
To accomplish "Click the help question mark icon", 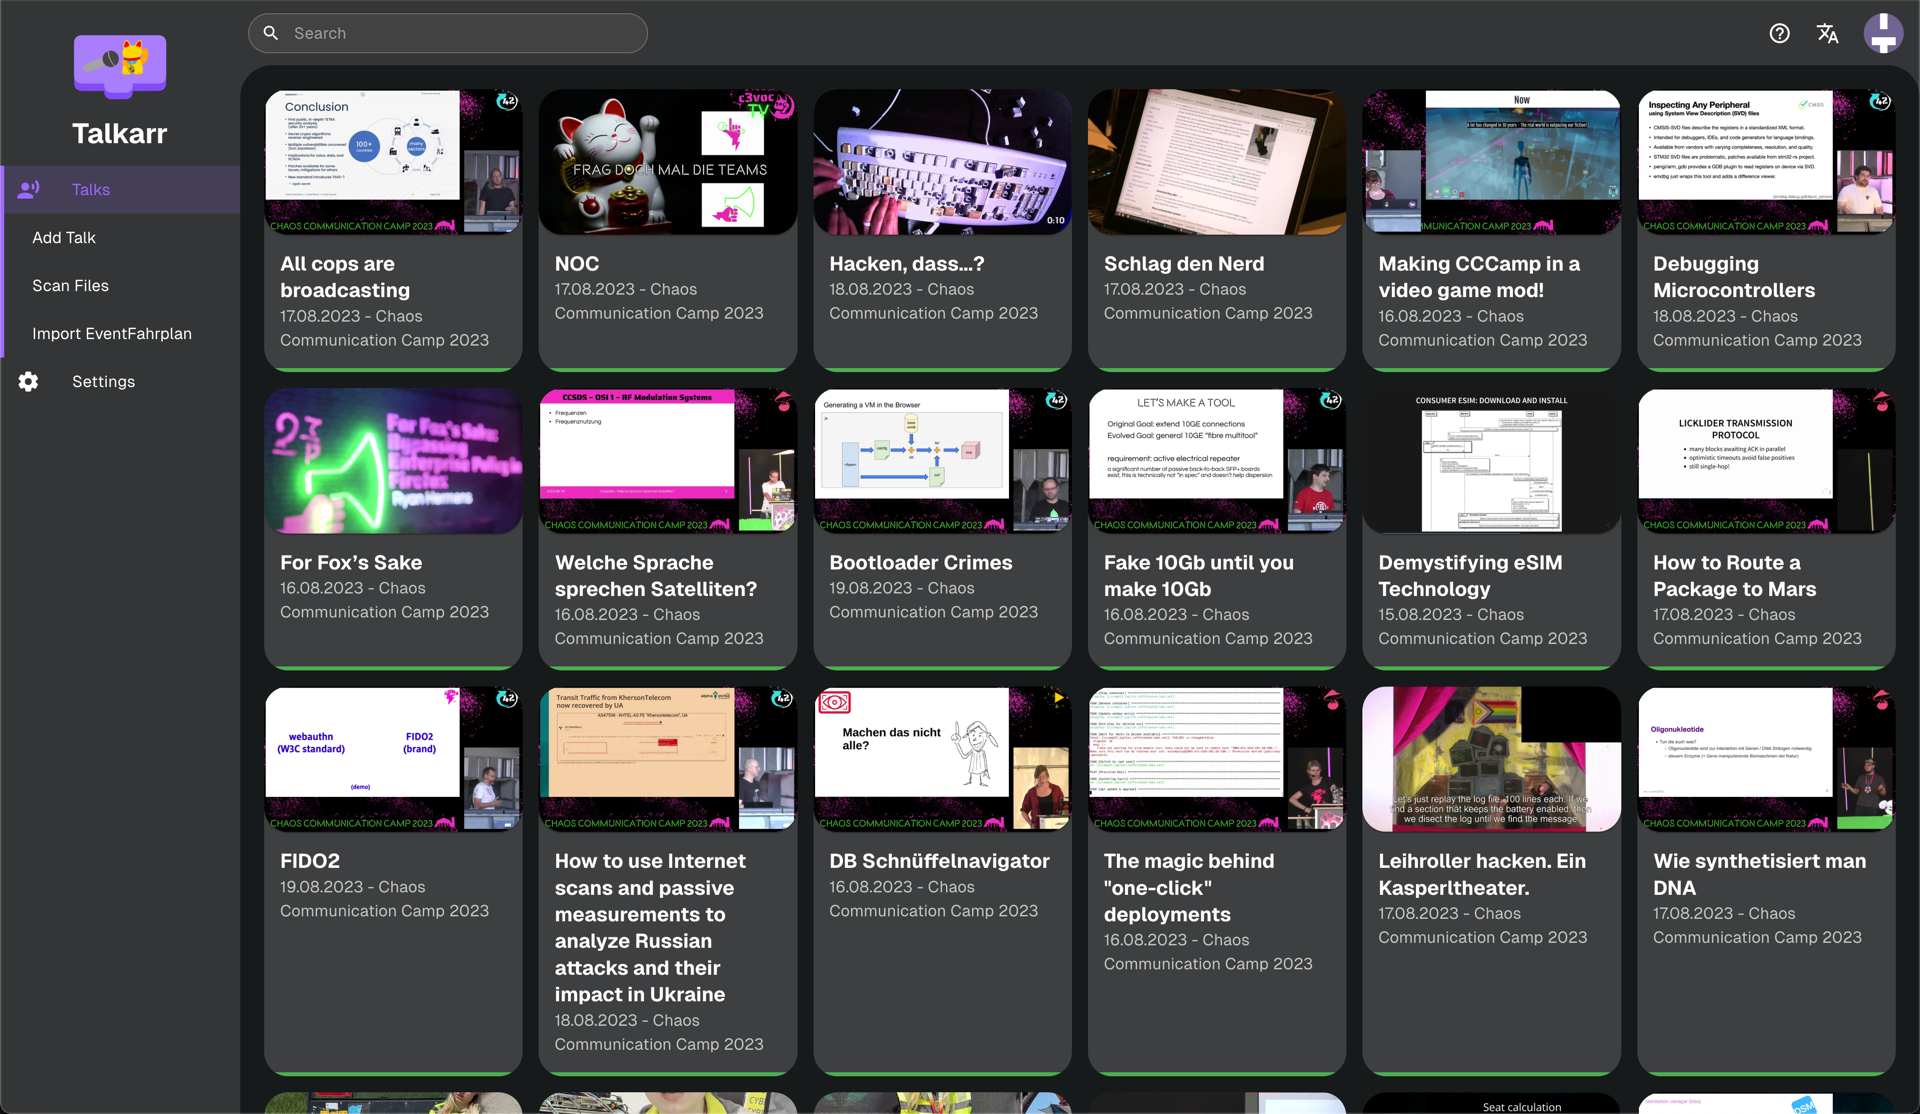I will click(x=1779, y=33).
